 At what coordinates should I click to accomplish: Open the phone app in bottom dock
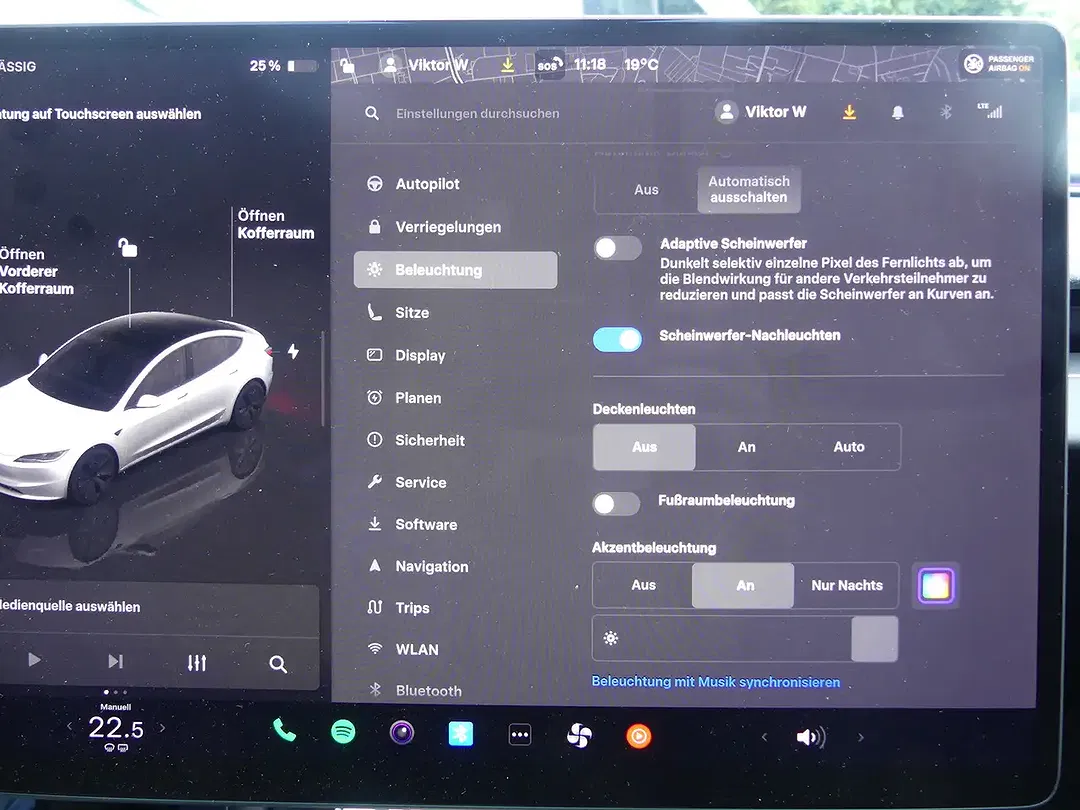(x=284, y=731)
